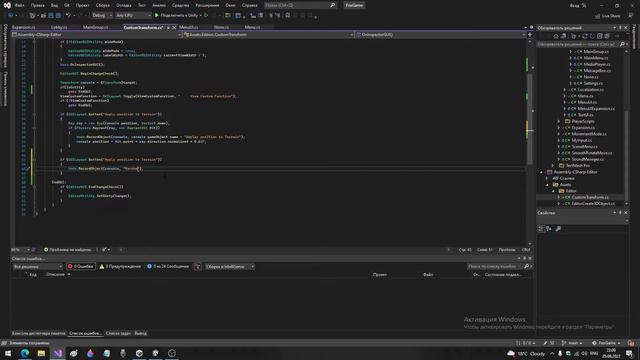Open the Debug configuration dropdown

(x=102, y=16)
